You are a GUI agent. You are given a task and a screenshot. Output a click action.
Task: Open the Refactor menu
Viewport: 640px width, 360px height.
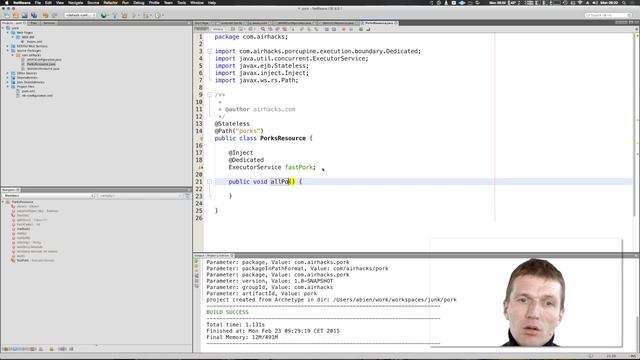110,2
